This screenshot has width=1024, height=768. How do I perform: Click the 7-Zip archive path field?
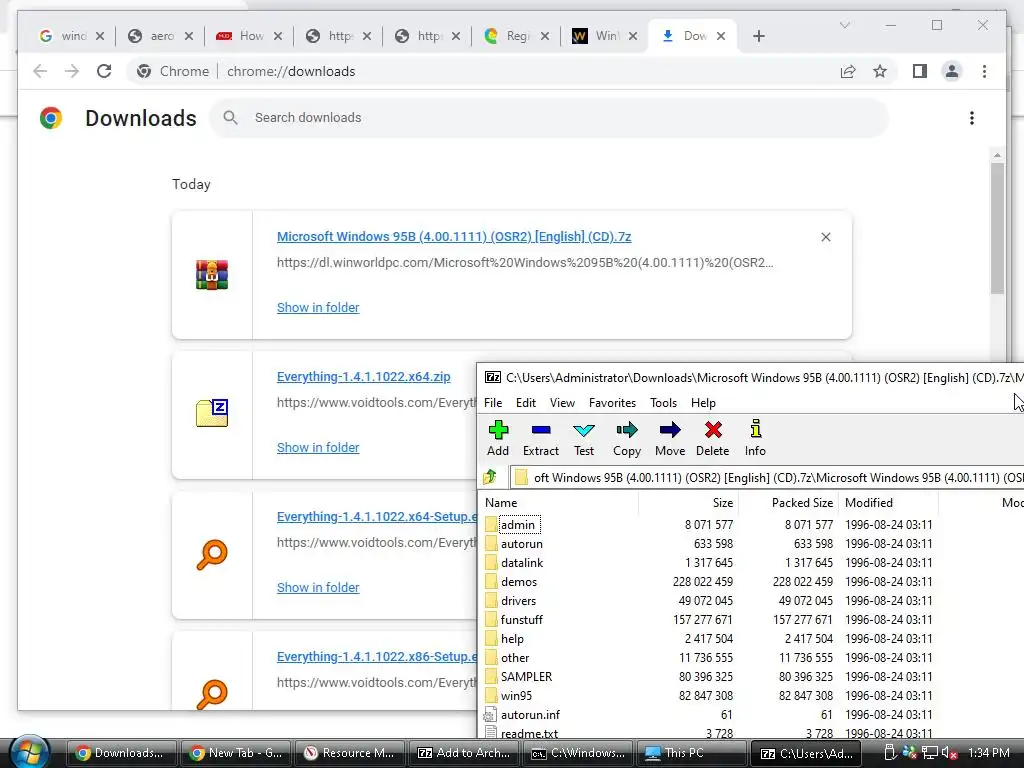[766, 477]
